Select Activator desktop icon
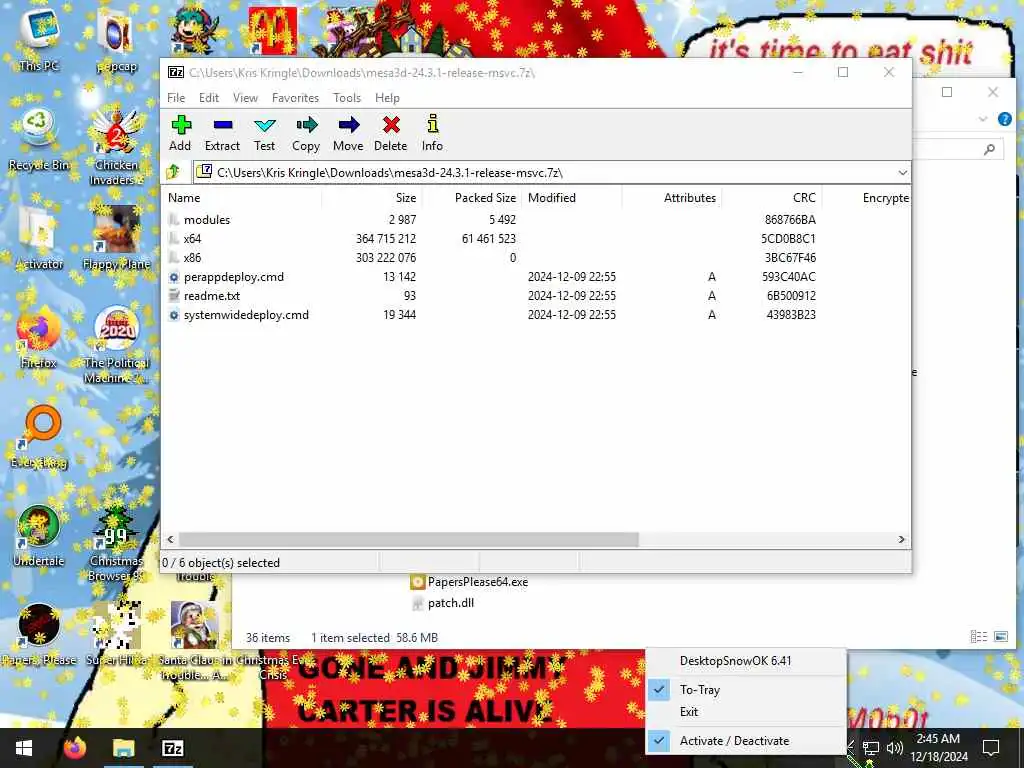Image resolution: width=1024 pixels, height=768 pixels. pyautogui.click(x=39, y=239)
